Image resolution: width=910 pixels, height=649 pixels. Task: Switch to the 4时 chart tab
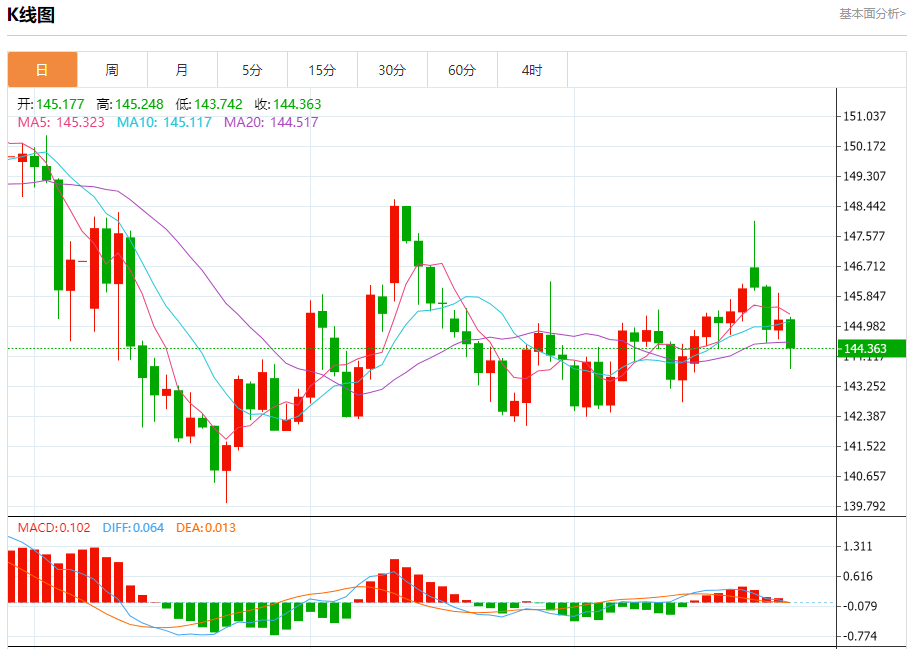[532, 70]
